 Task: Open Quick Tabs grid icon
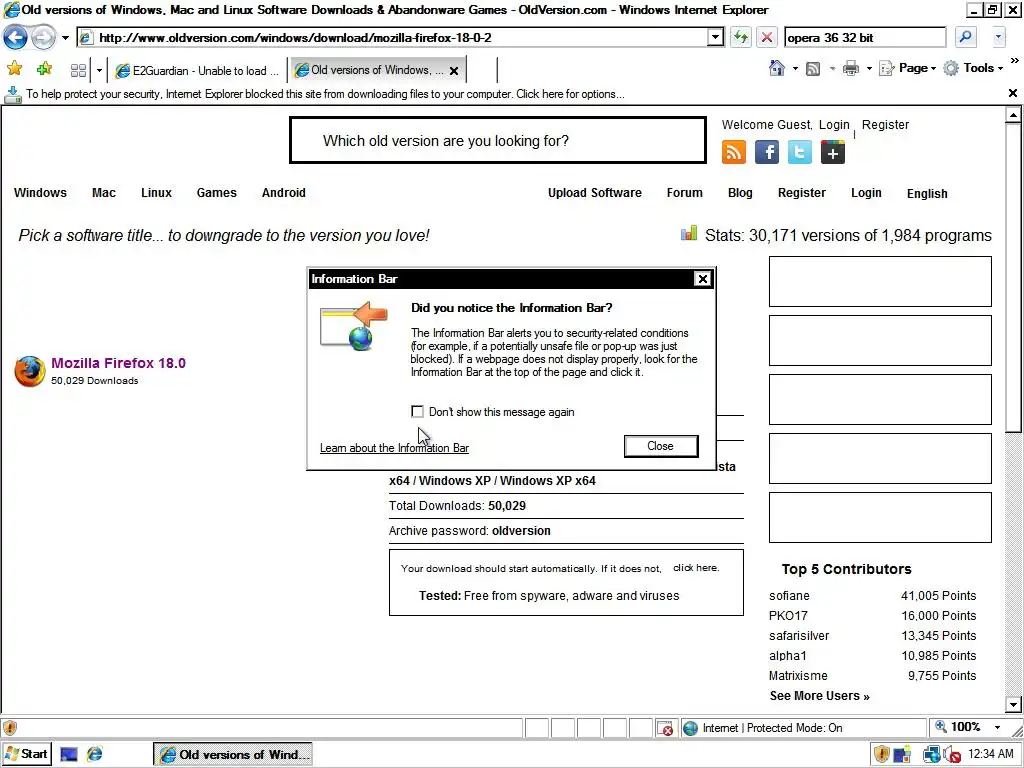tap(78, 70)
